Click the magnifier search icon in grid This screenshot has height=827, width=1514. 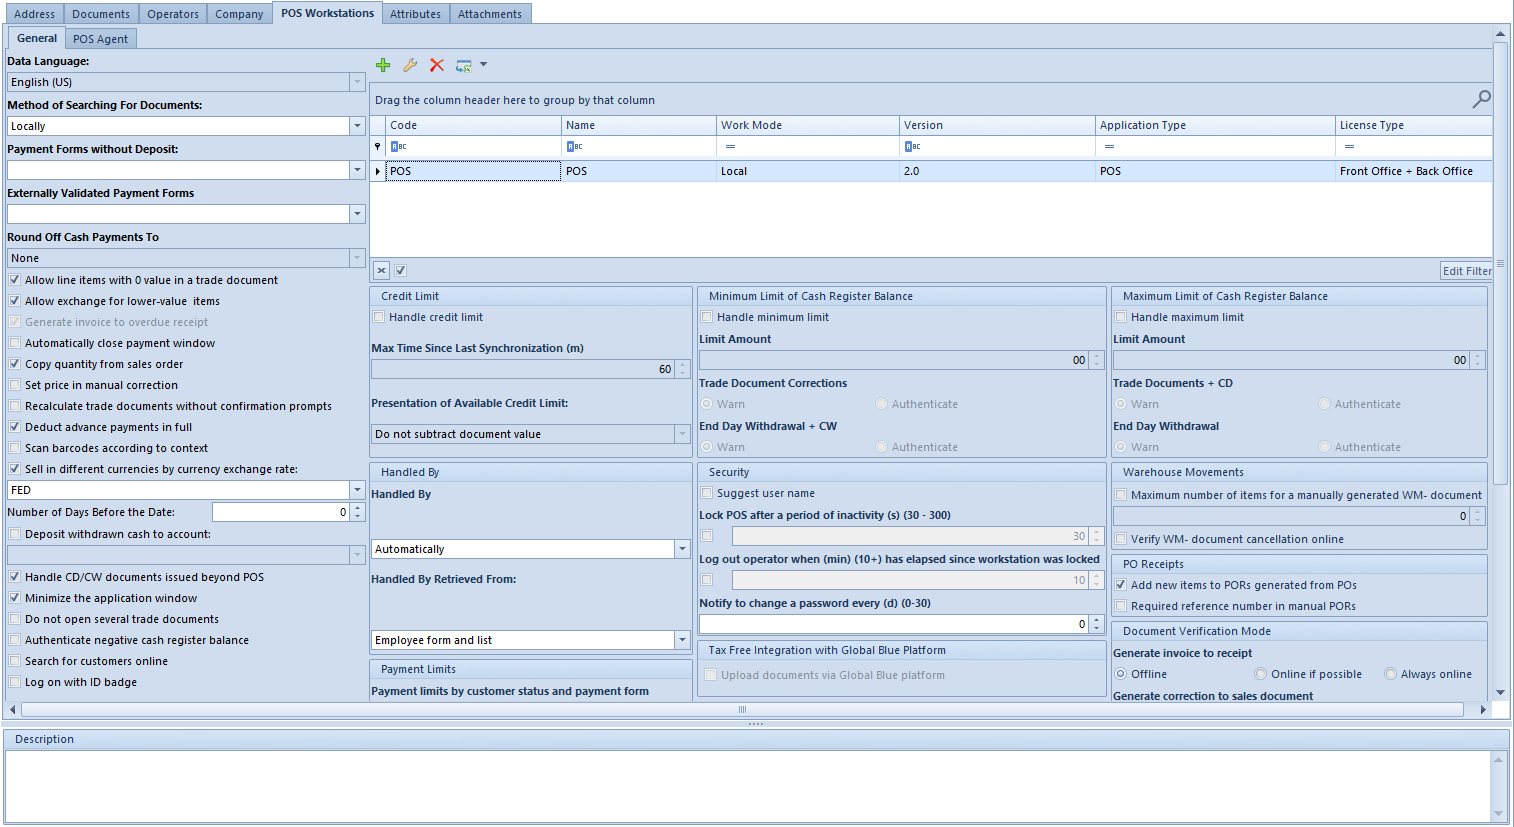[x=1481, y=99]
